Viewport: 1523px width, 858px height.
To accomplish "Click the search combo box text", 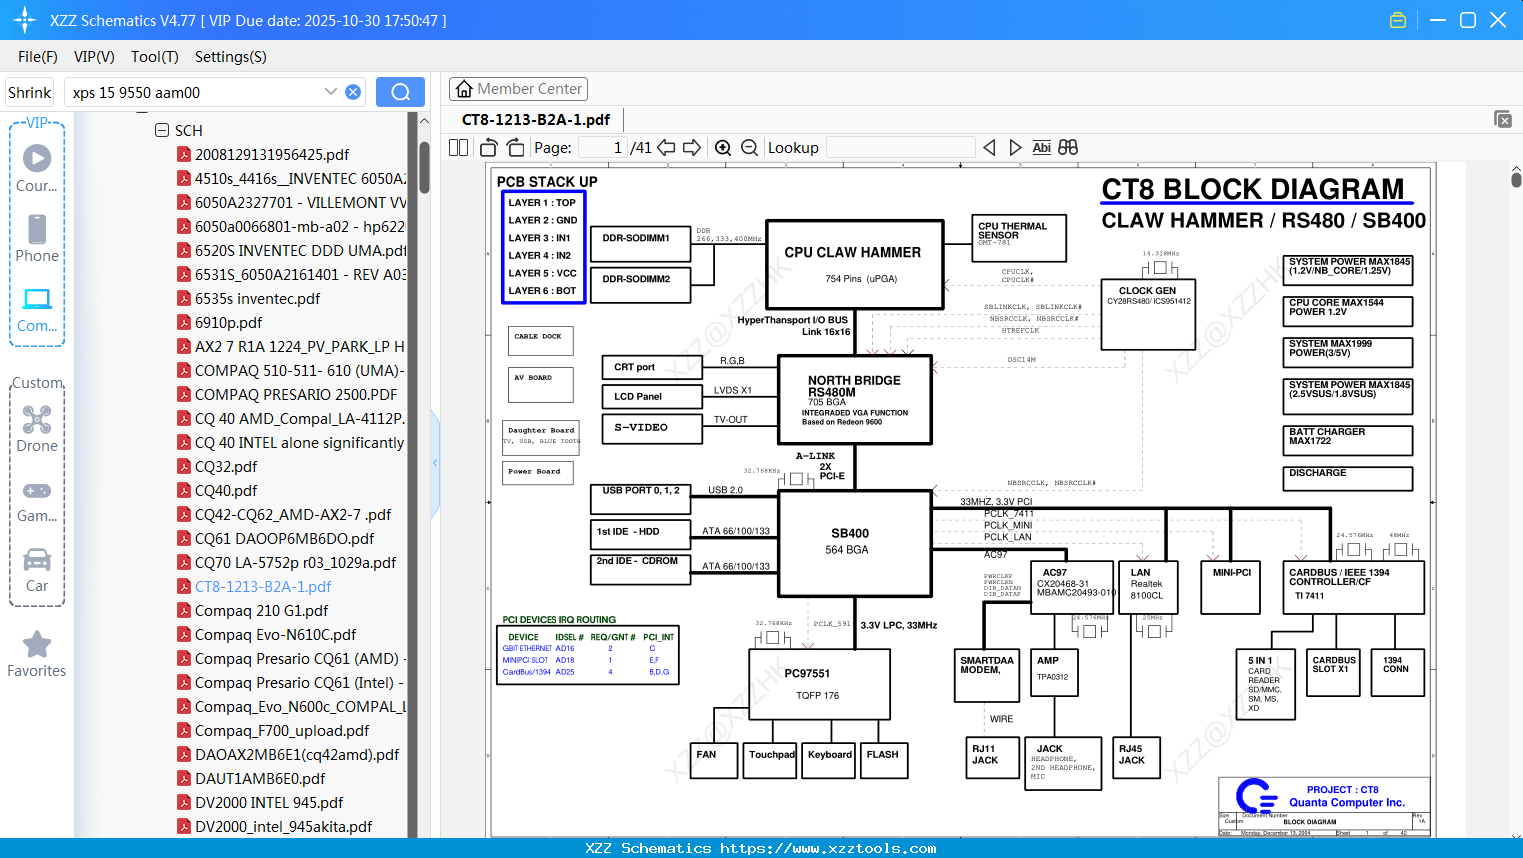I will coord(136,93).
